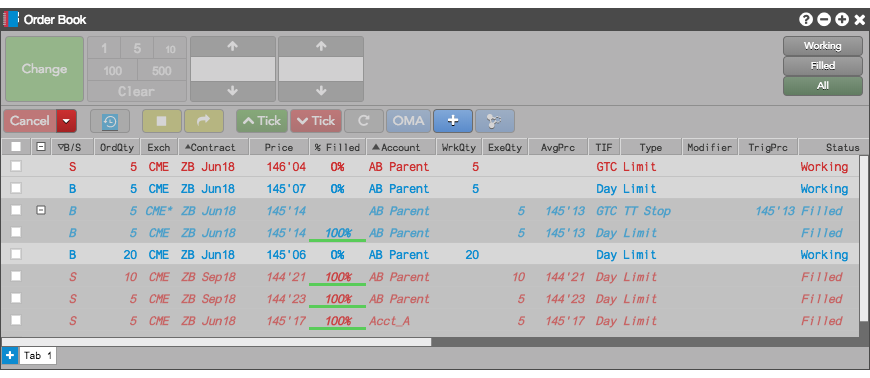
Task: Sort by B/S column header
Action: [x=73, y=147]
